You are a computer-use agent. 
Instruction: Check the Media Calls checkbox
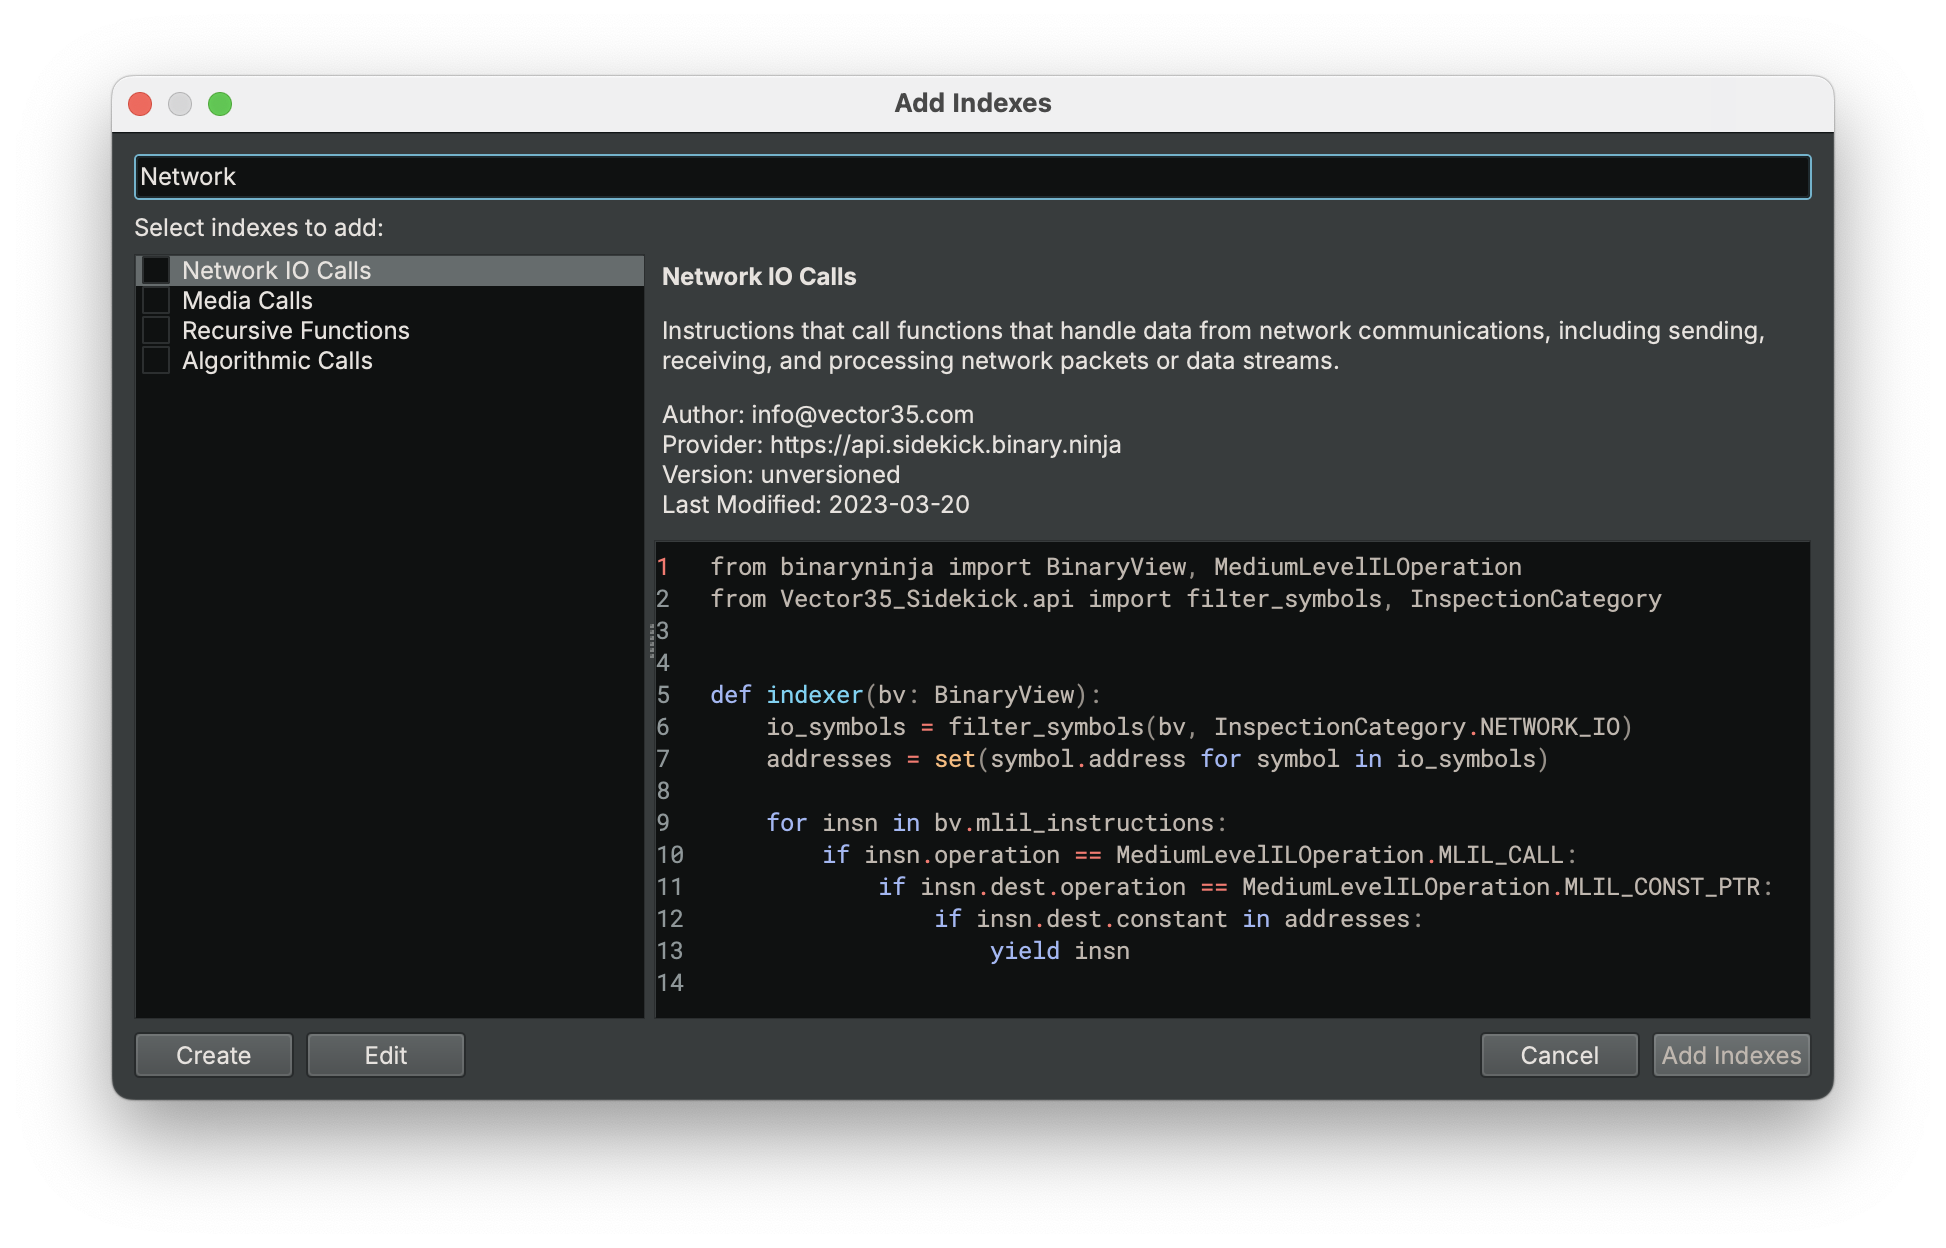pyautogui.click(x=156, y=301)
